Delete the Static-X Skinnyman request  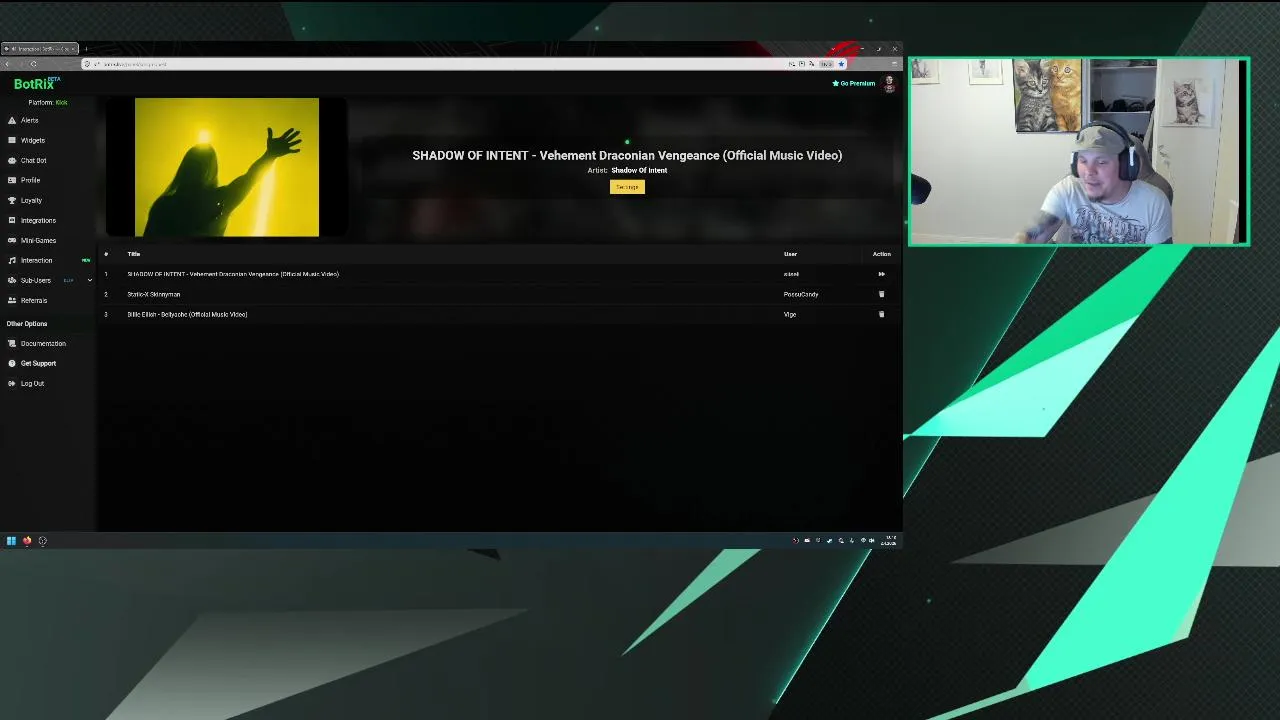click(881, 294)
